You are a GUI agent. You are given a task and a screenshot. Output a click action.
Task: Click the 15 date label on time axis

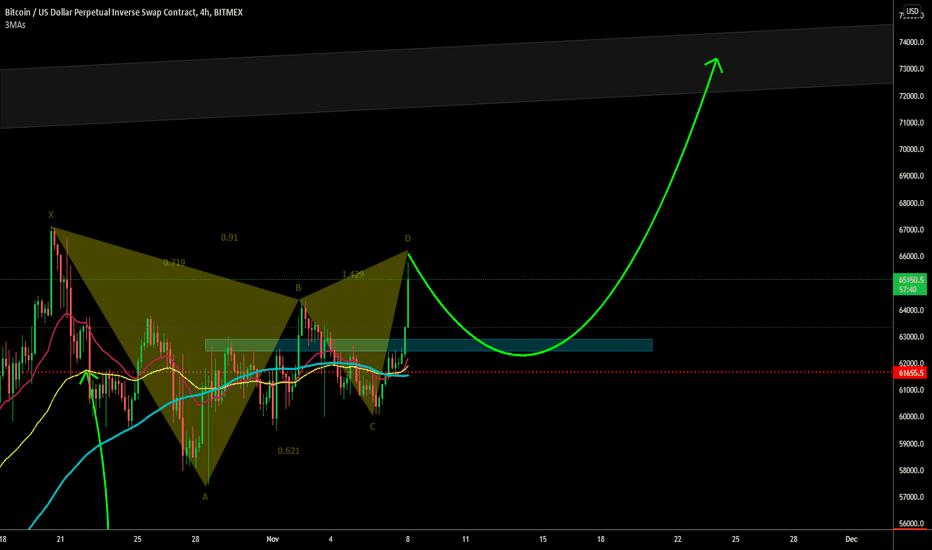point(543,539)
